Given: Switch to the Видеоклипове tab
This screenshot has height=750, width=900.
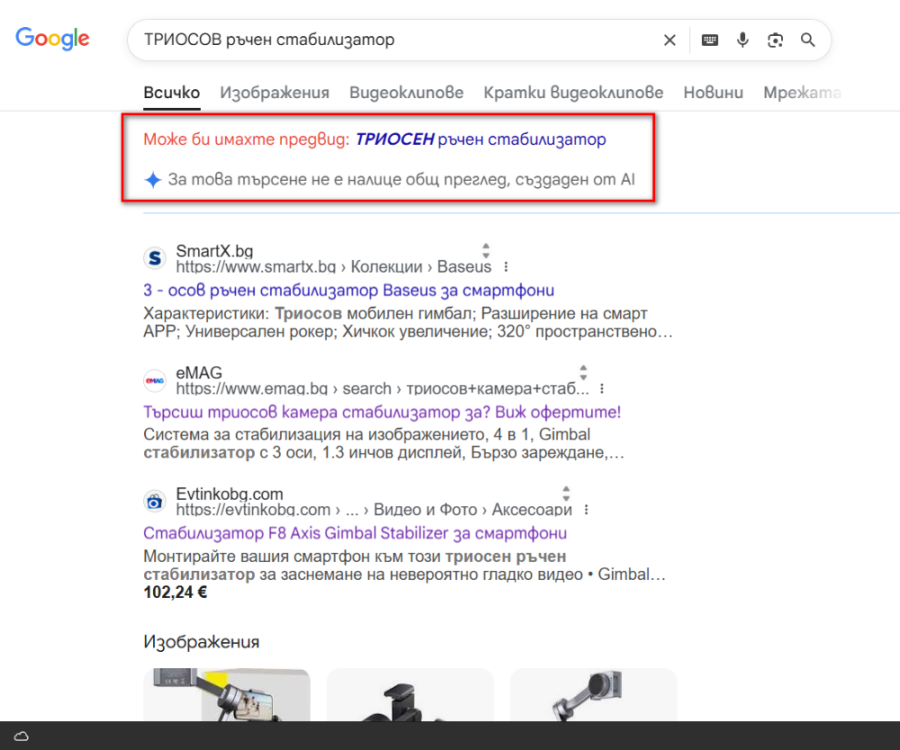Looking at the screenshot, I should pos(406,92).
